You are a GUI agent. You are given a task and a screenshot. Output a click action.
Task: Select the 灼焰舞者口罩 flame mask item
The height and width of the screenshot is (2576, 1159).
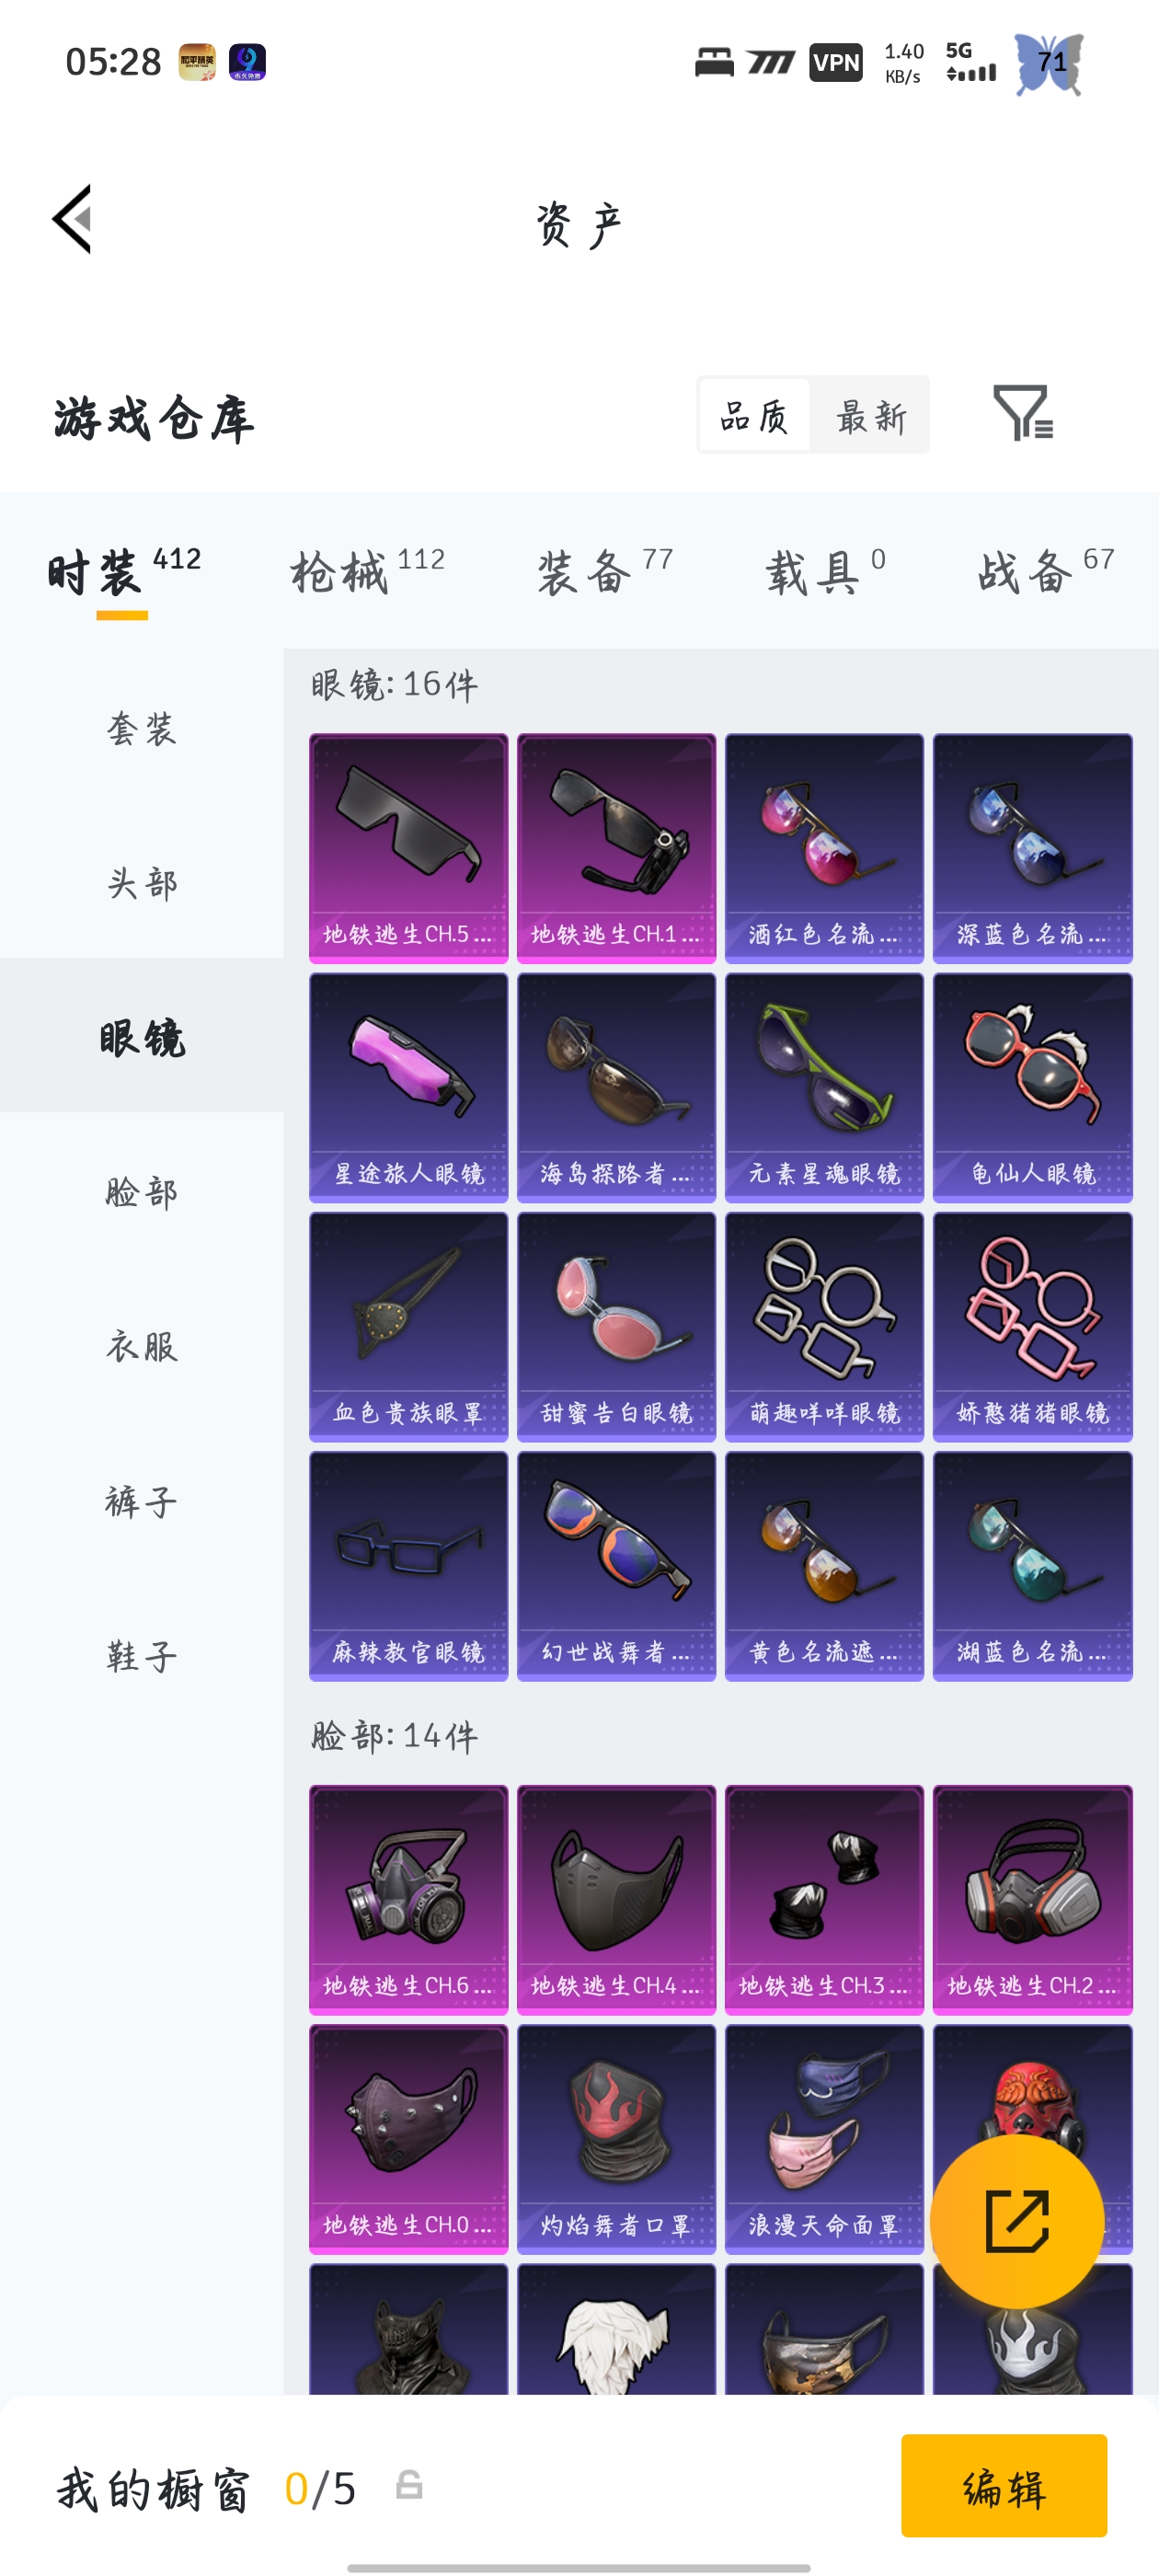pos(616,2139)
